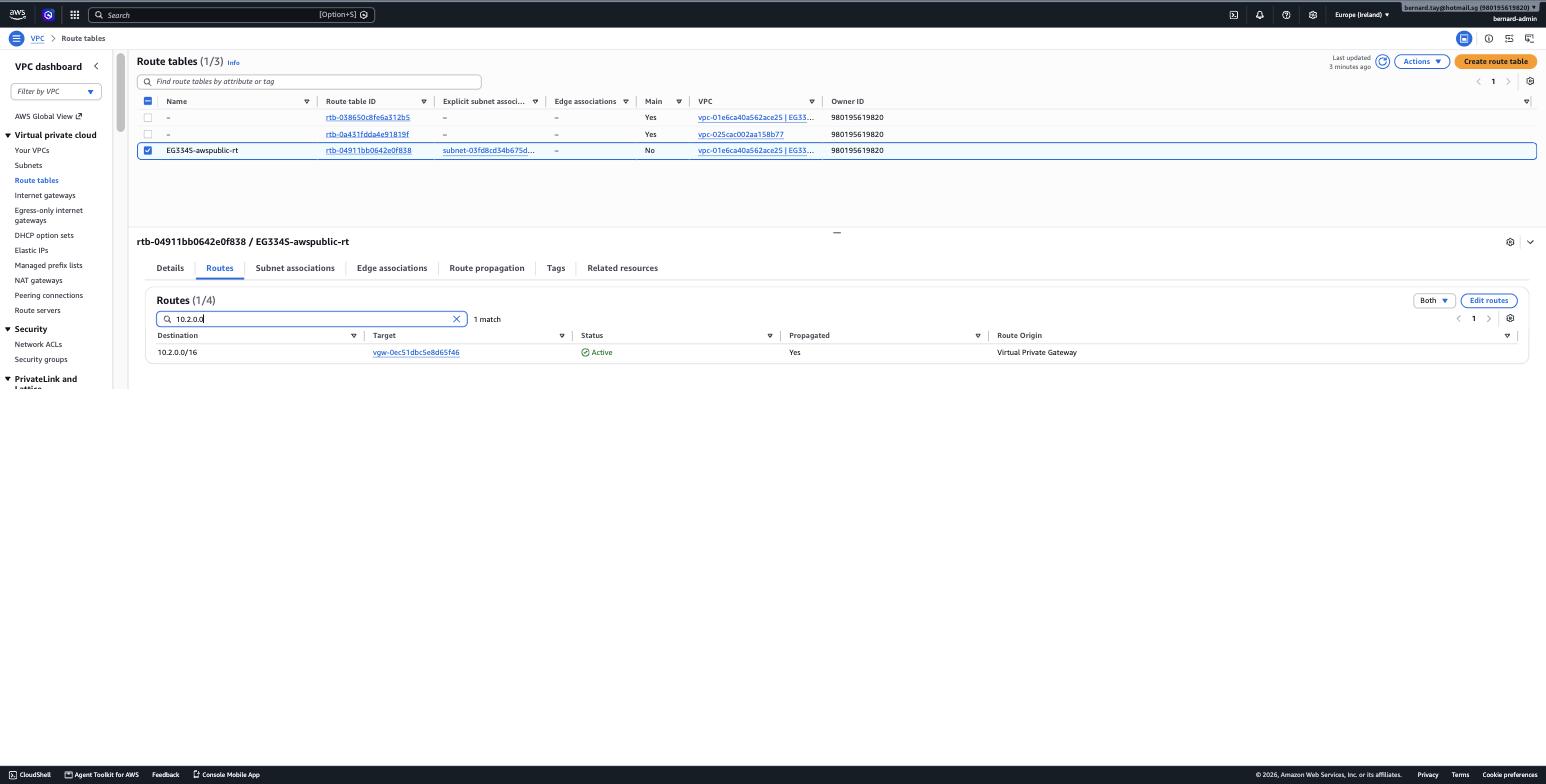
Task: Collapse the PrivateLink and Lattice section
Action: tap(8, 379)
